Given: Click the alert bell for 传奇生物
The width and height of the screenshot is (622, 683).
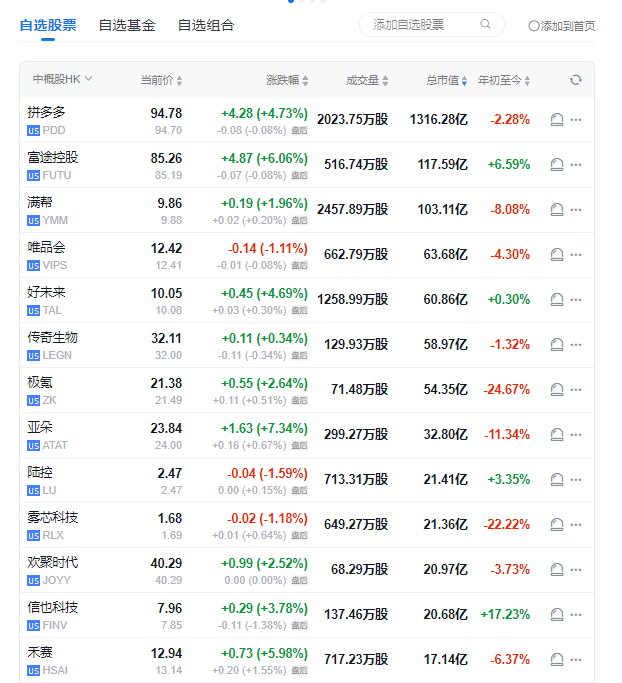Looking at the screenshot, I should (557, 345).
